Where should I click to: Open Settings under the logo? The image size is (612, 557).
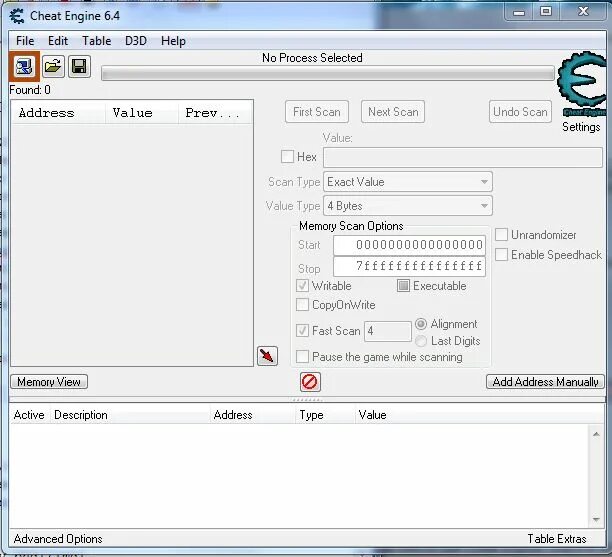[x=581, y=127]
